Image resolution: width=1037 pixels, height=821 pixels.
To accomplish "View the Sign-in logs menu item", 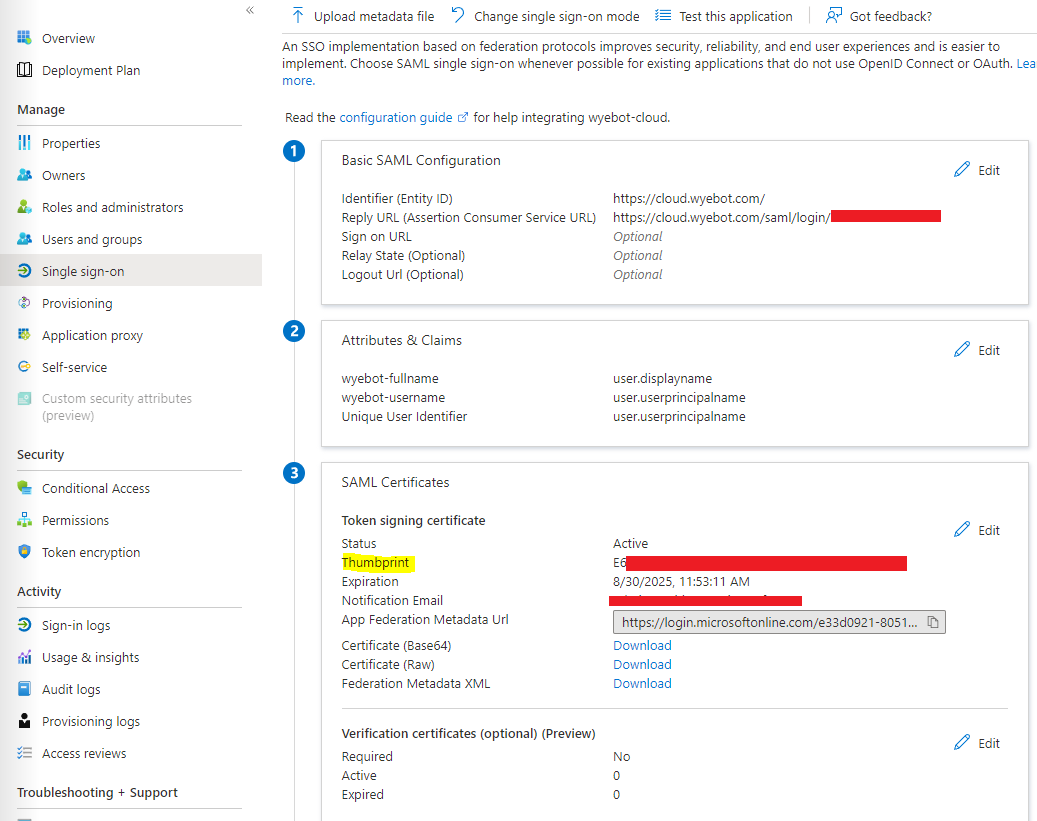I will [76, 625].
